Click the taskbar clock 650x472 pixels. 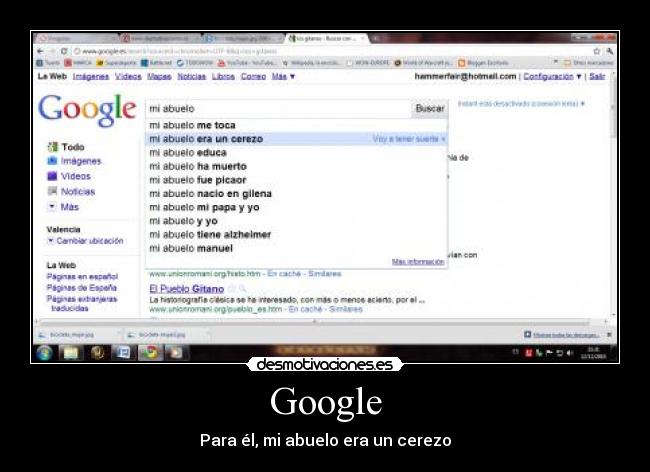pos(594,353)
